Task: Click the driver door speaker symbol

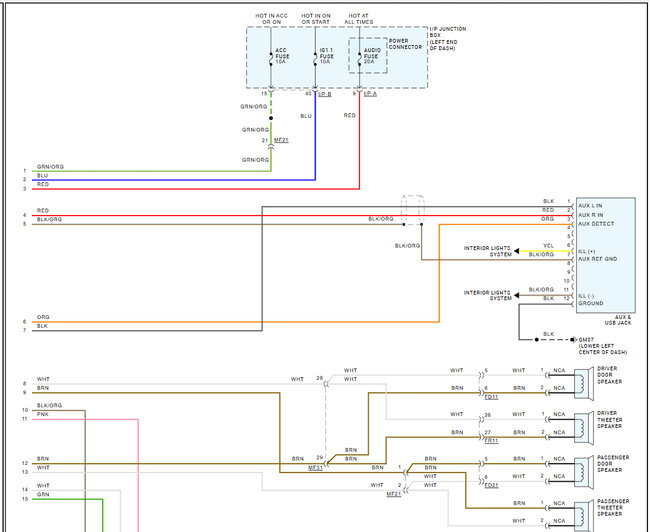Action: coord(585,382)
